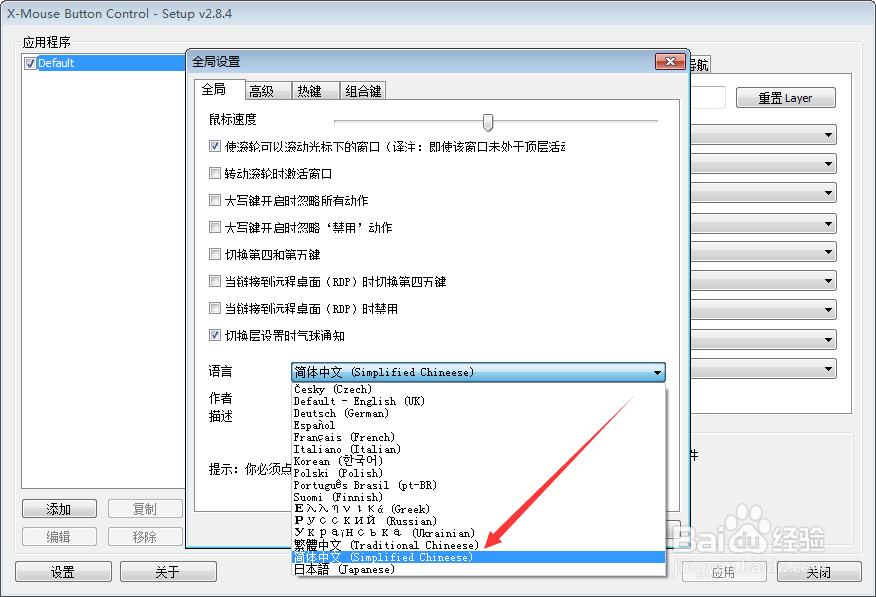Viewport: 876px width, 597px height.
Task: Switch to the 高级 tab
Action: coord(268,90)
